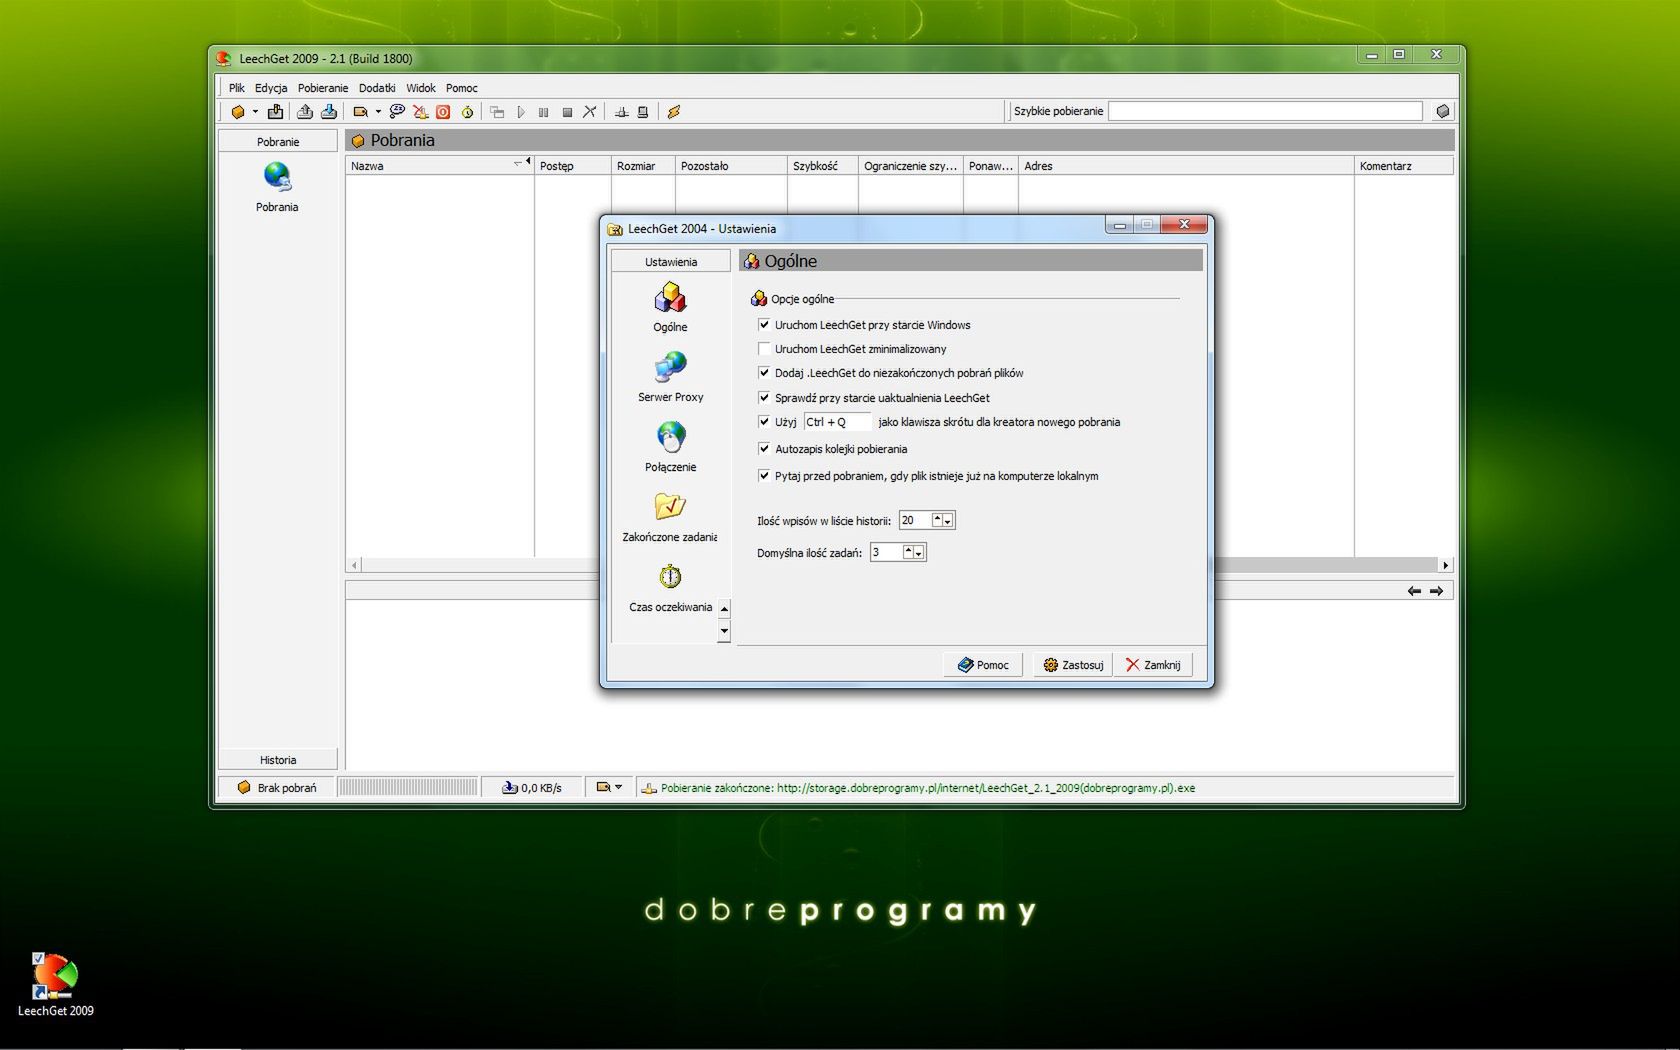Click the overlapping windows toolbar icon
Viewport: 1680px width, 1050px height.
[497, 112]
